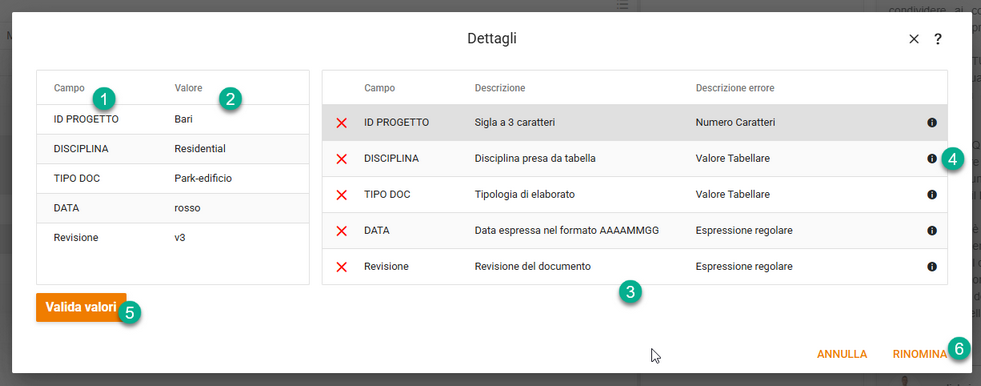981x386 pixels.
Task: Click 'Espressione regolare' in Revisione row
Action: pos(745,267)
